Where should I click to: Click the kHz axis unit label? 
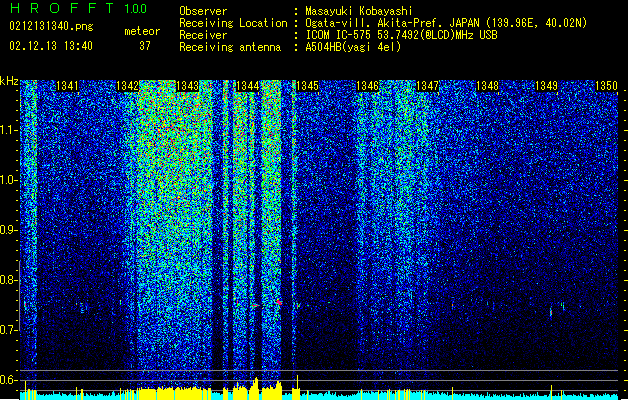[x=9, y=81]
